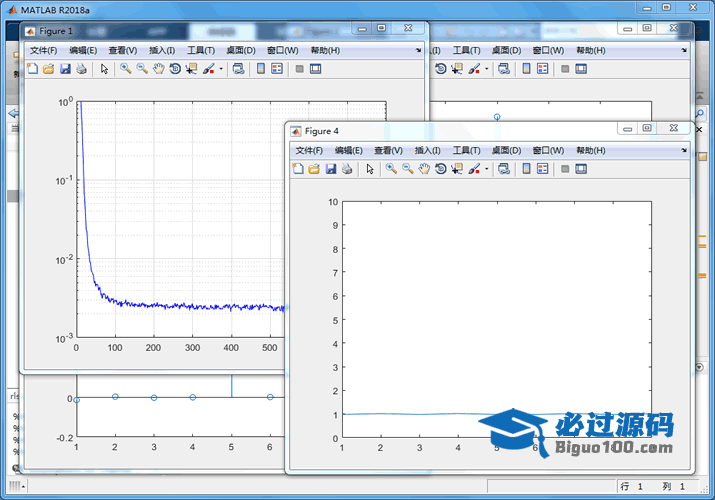
Task: Click Data Cursor tool in background figure window
Action: 457,69
